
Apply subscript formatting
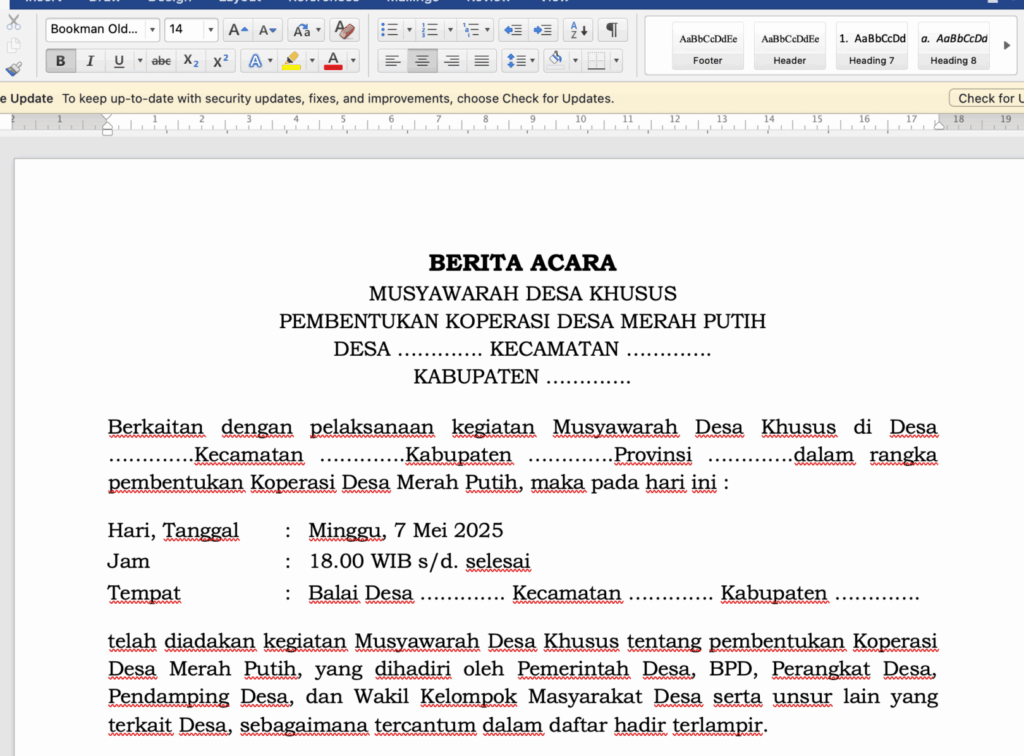pyautogui.click(x=191, y=61)
